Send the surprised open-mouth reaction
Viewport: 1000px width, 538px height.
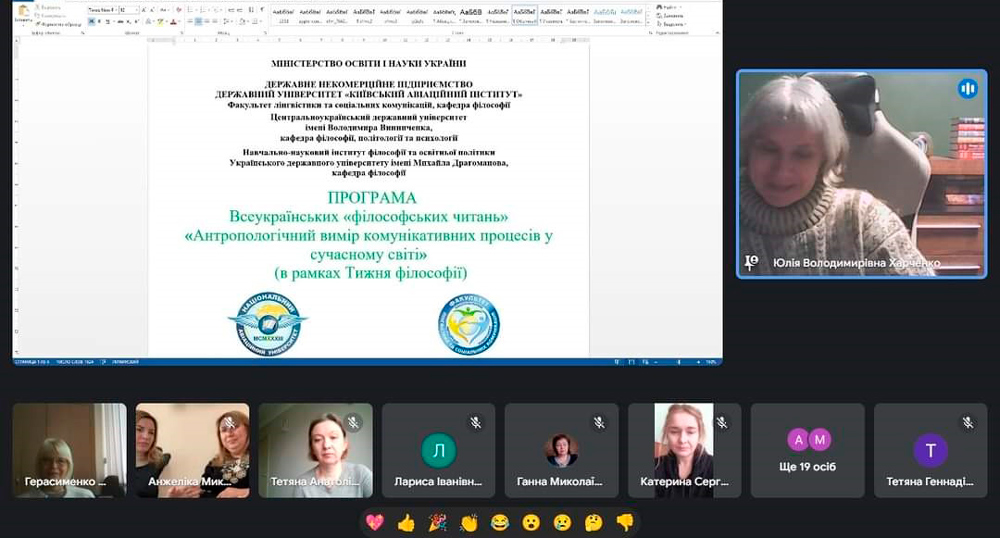point(531,523)
